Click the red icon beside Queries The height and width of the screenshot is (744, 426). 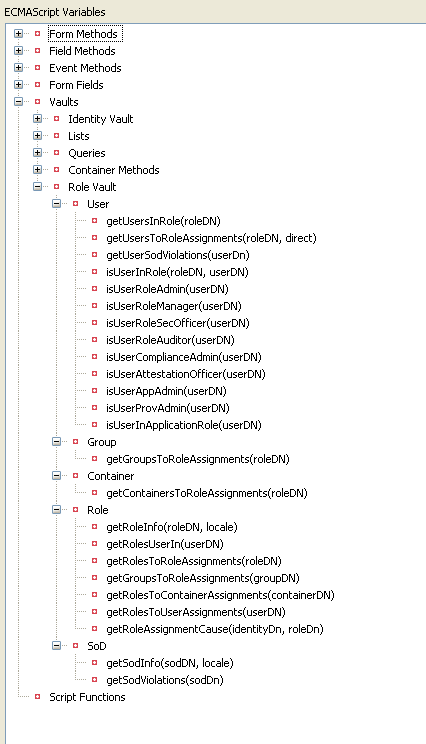(56, 153)
